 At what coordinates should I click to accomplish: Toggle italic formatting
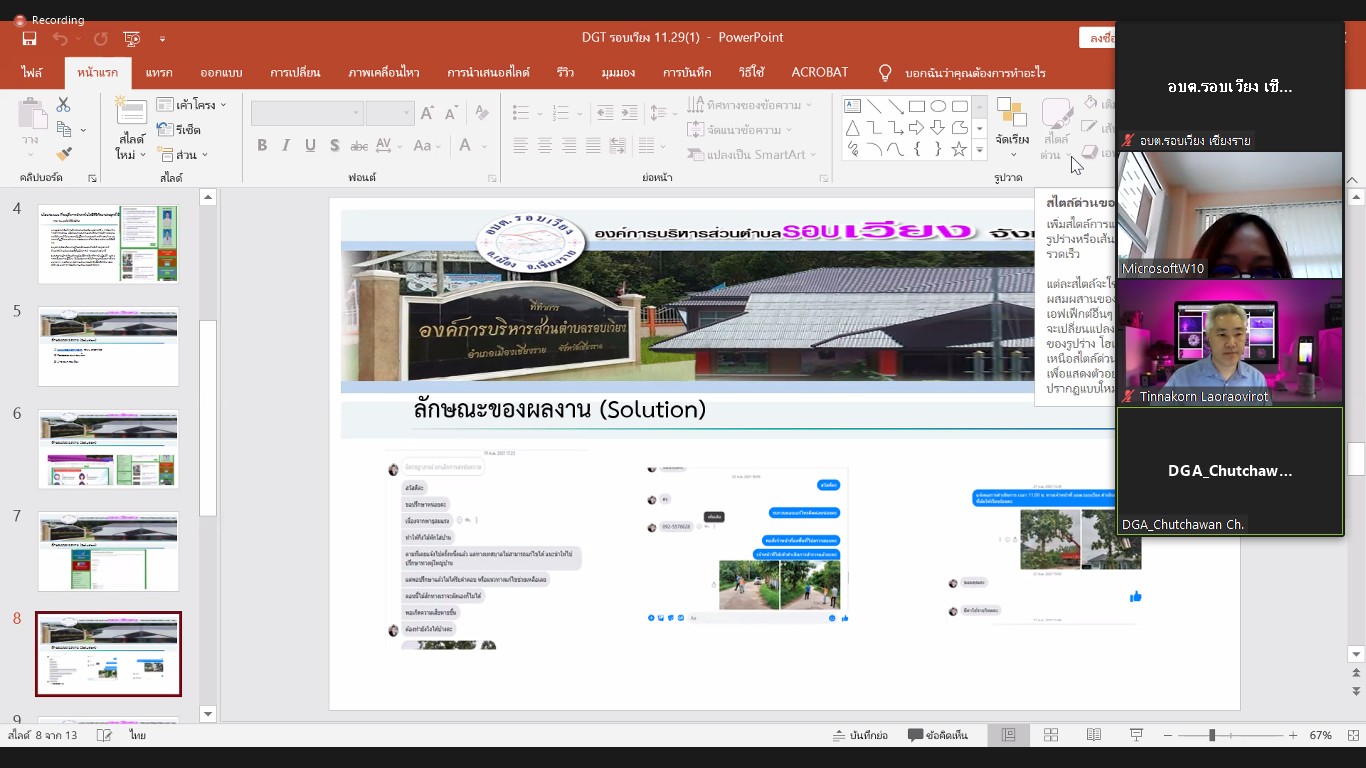pos(286,145)
